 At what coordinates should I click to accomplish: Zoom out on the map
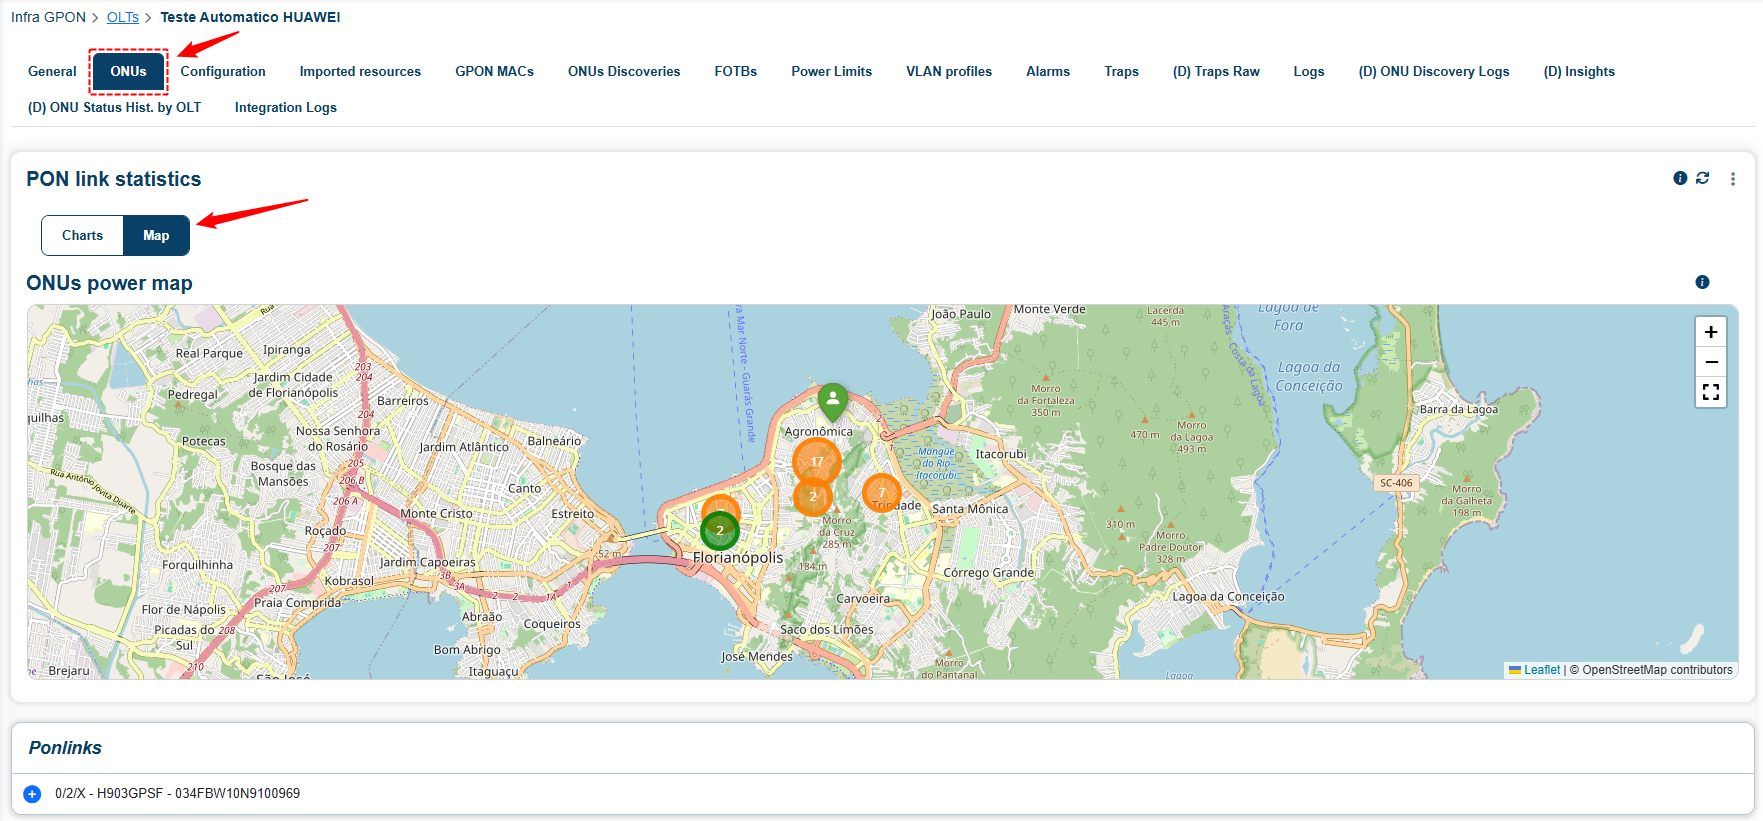pyautogui.click(x=1711, y=362)
